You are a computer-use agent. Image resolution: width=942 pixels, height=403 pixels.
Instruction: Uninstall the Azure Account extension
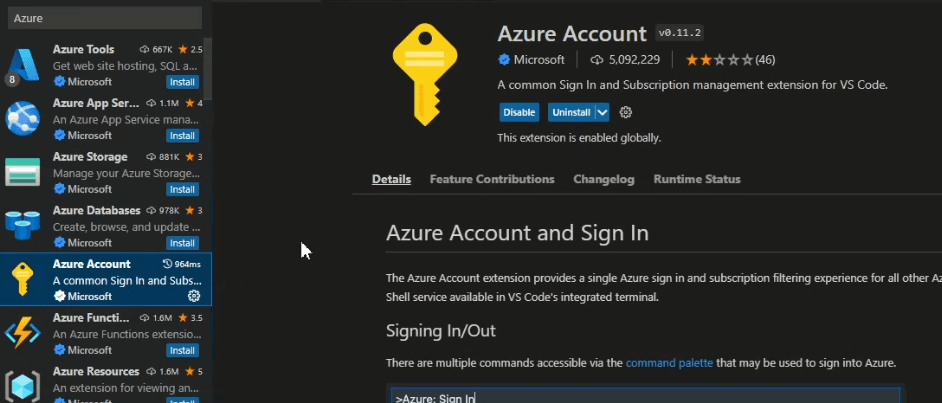coord(571,112)
